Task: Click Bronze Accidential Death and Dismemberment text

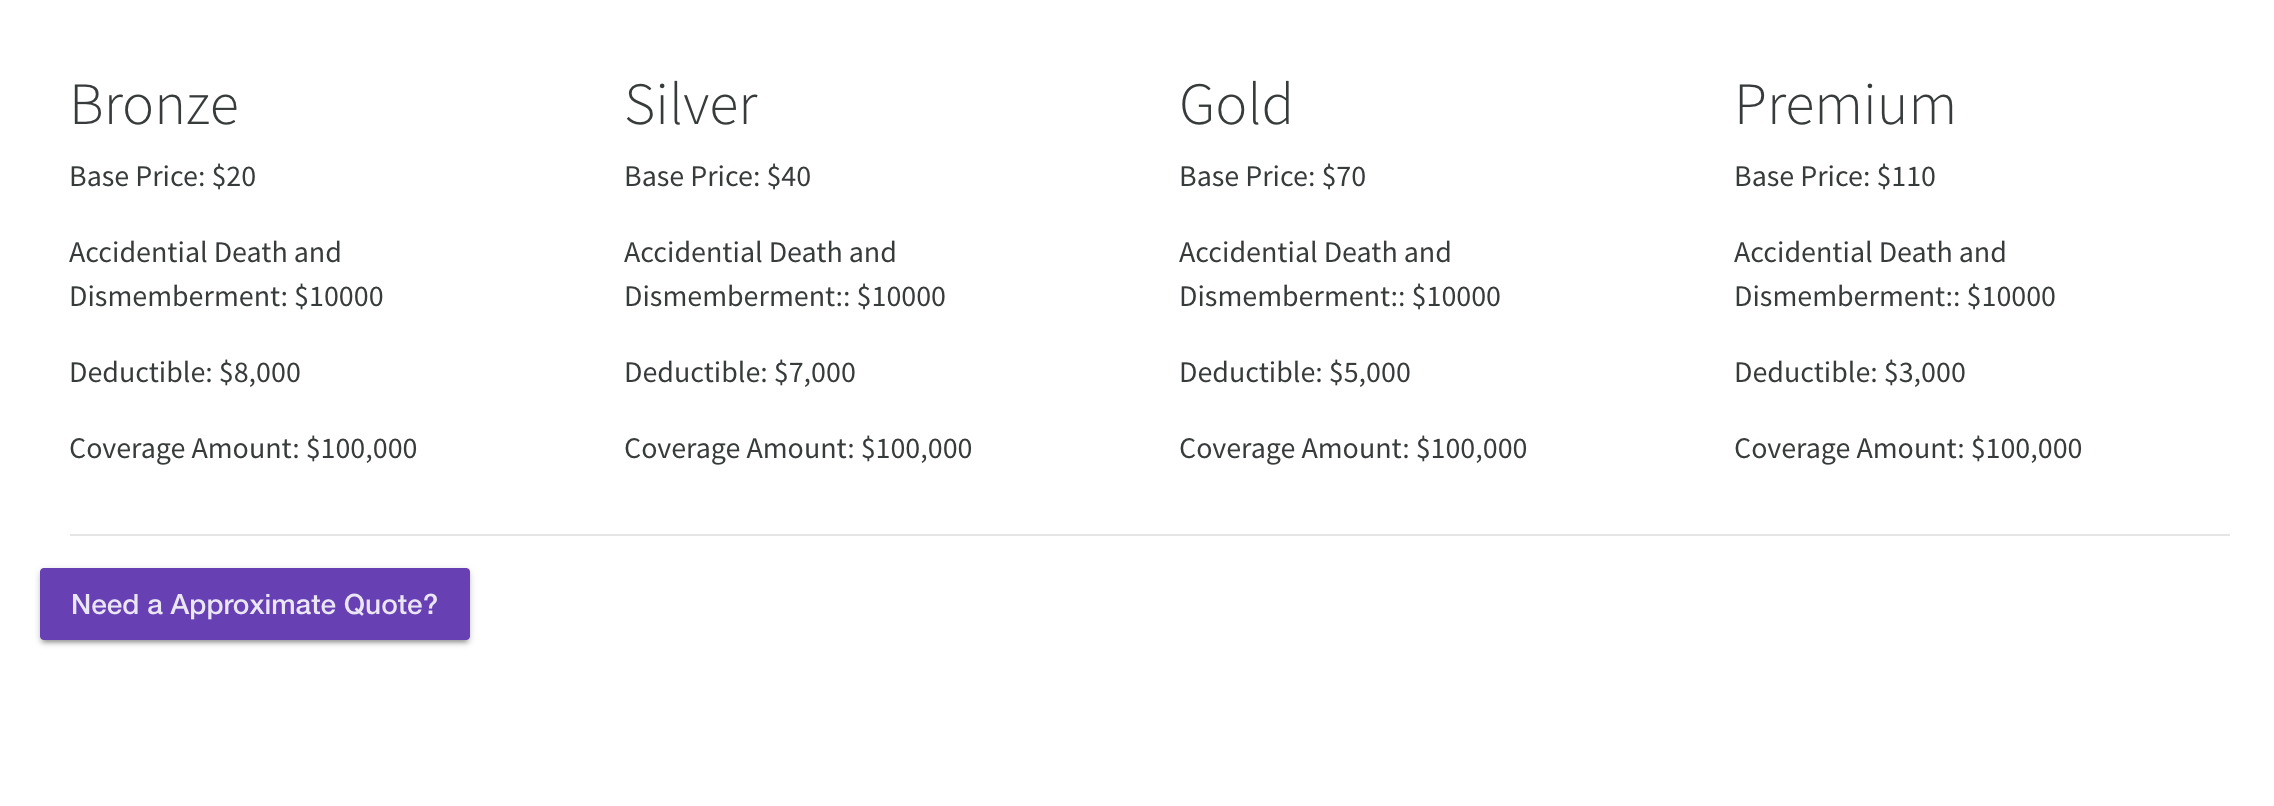Action: pos(226,275)
